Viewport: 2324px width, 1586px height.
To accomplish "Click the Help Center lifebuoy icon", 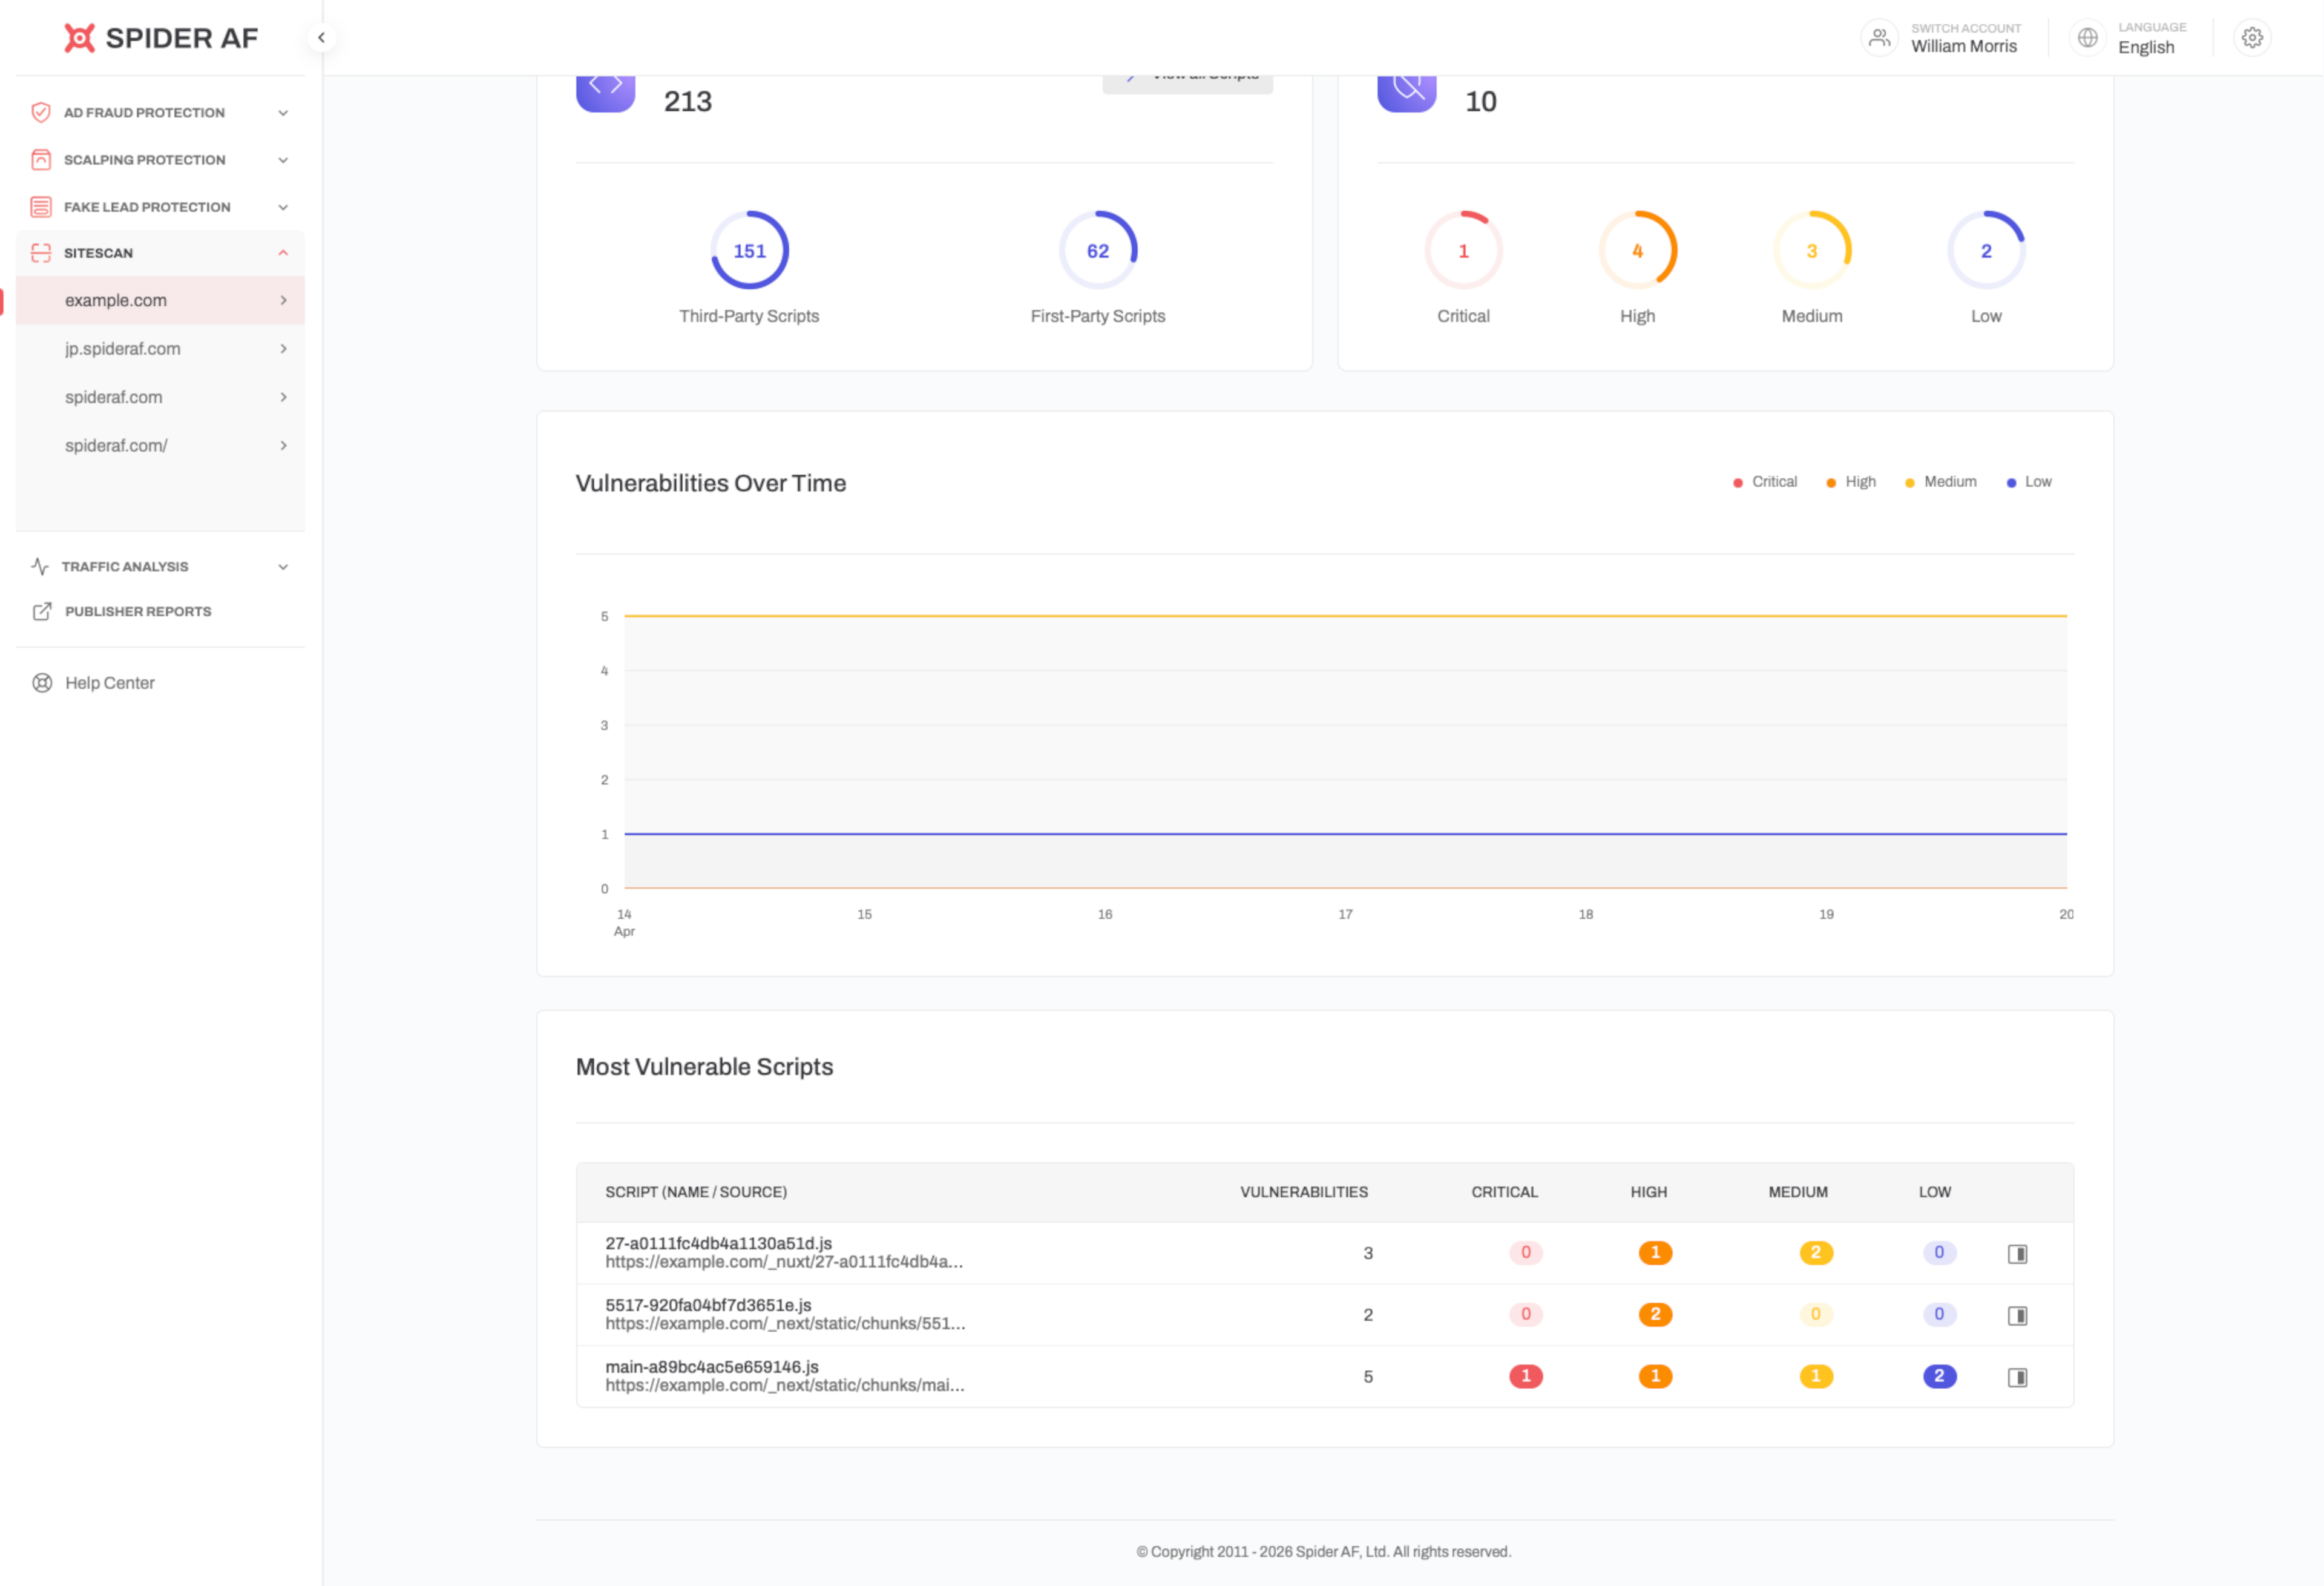I will coord(42,683).
